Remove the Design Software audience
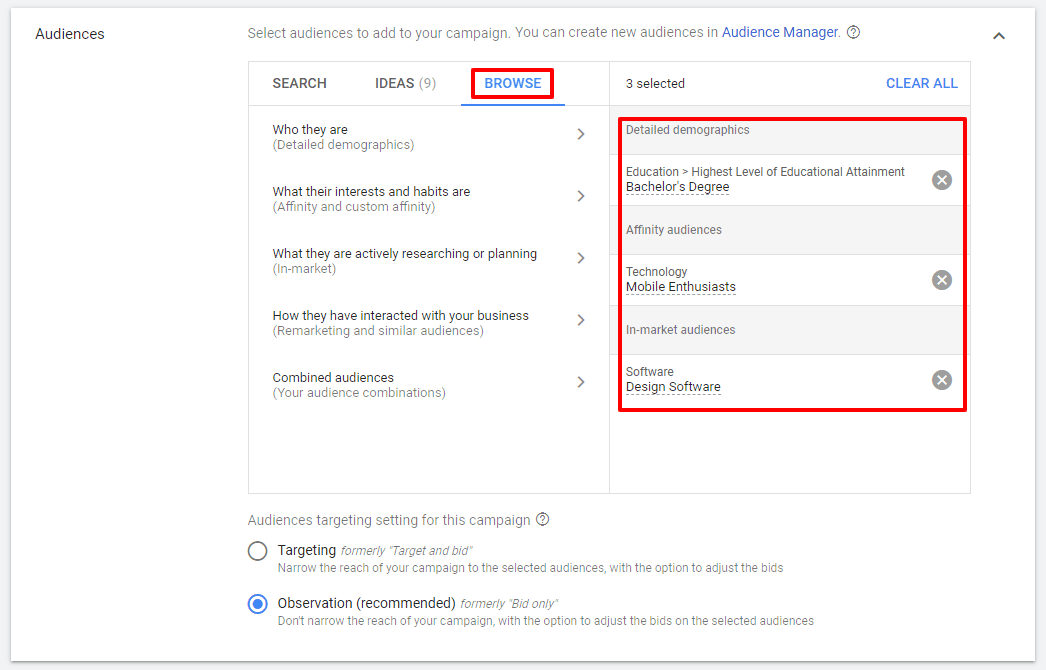Viewport: 1046px width, 670px height. (941, 380)
